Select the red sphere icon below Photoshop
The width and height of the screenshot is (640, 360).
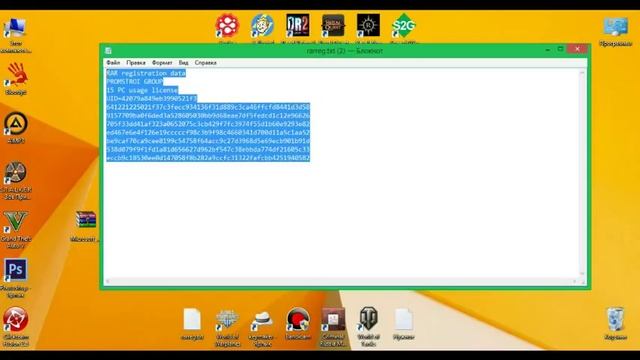coord(16,319)
